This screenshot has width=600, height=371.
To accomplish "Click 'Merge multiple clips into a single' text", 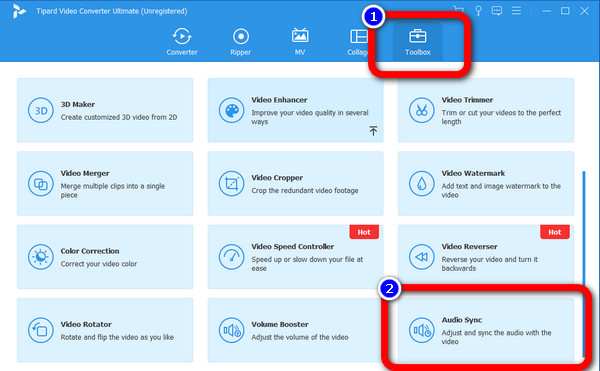I will pyautogui.click(x=112, y=186).
